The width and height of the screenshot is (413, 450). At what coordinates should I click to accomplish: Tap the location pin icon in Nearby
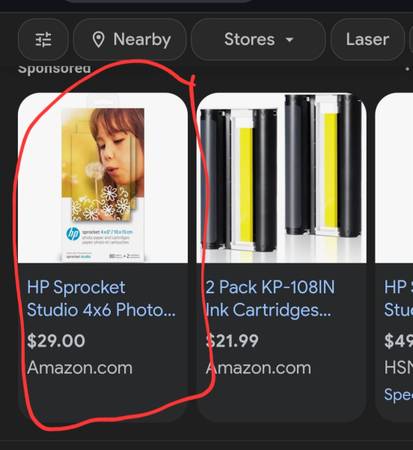[x=98, y=40]
